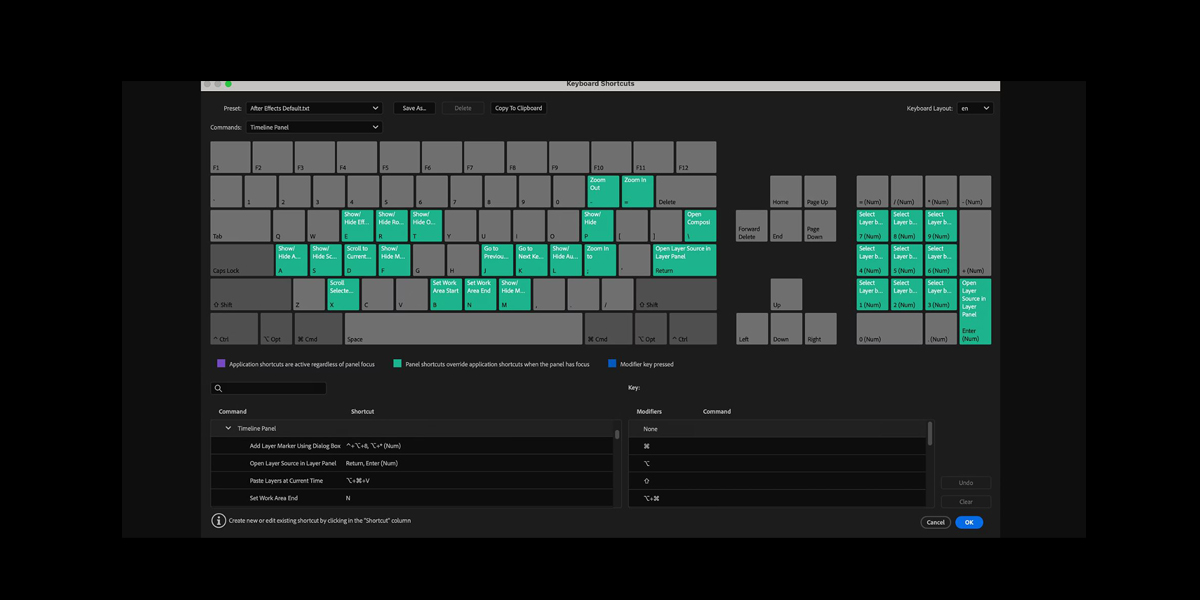Toggle the left Shift modifier key
The width and height of the screenshot is (1200, 600).
251,294
